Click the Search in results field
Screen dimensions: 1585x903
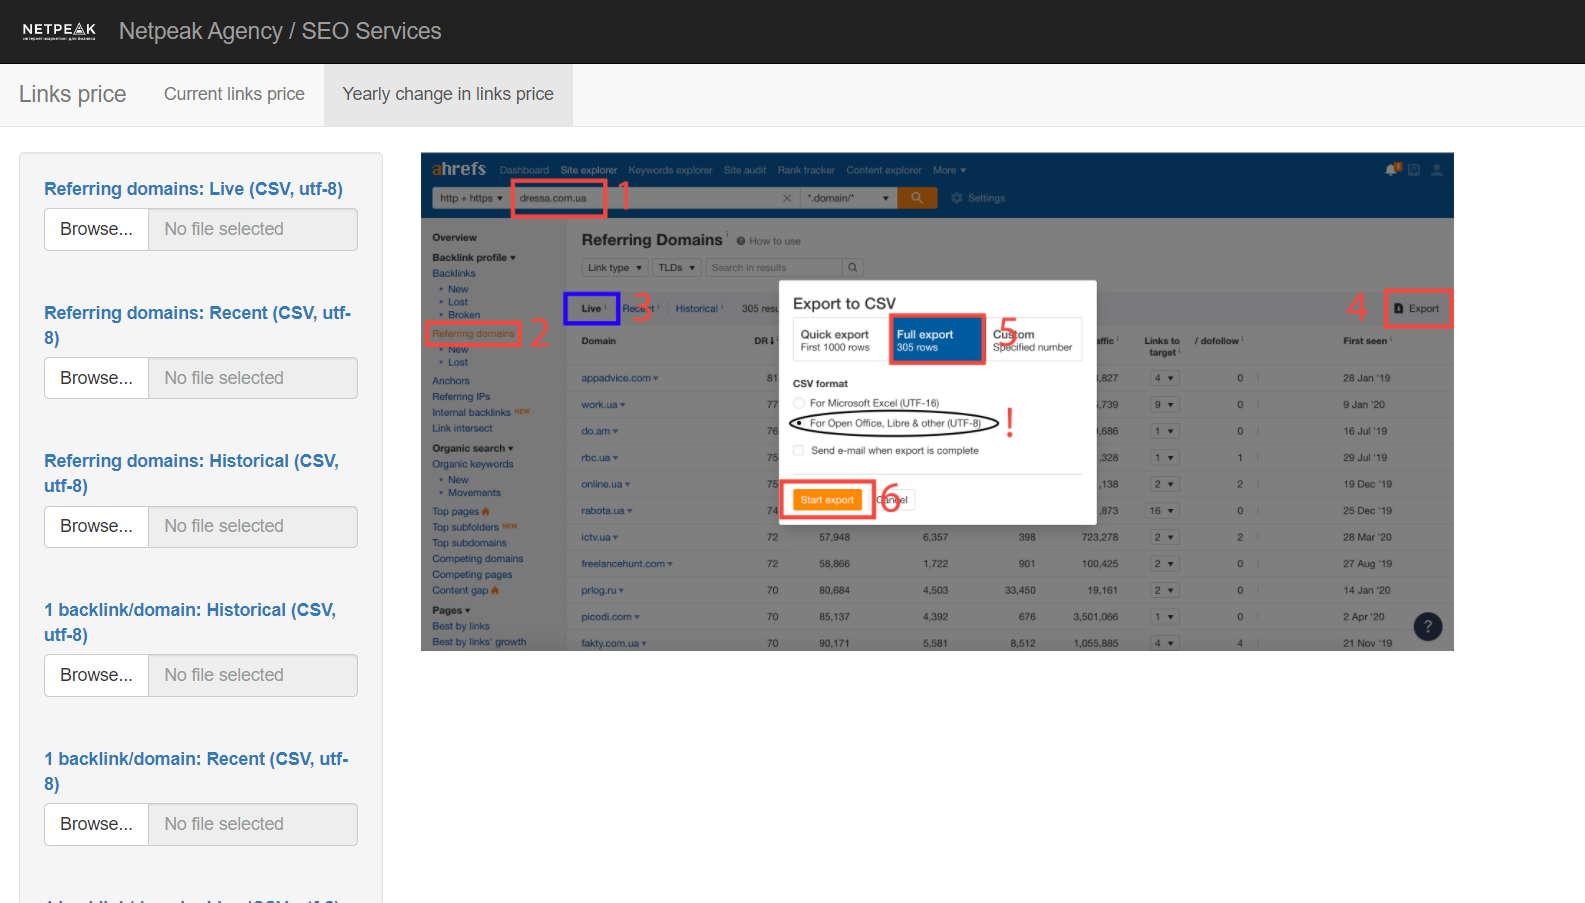tap(775, 267)
